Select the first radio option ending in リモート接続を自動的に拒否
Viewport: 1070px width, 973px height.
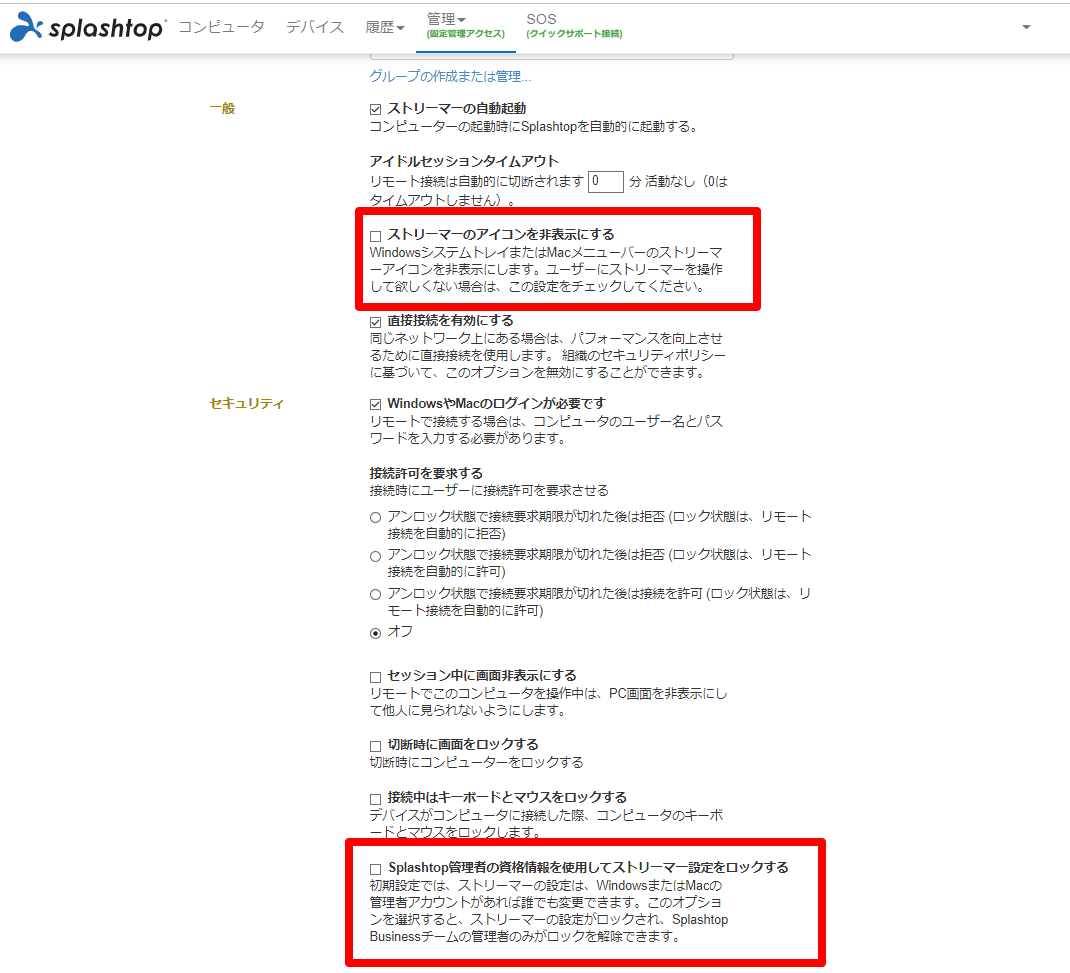pyautogui.click(x=375, y=518)
